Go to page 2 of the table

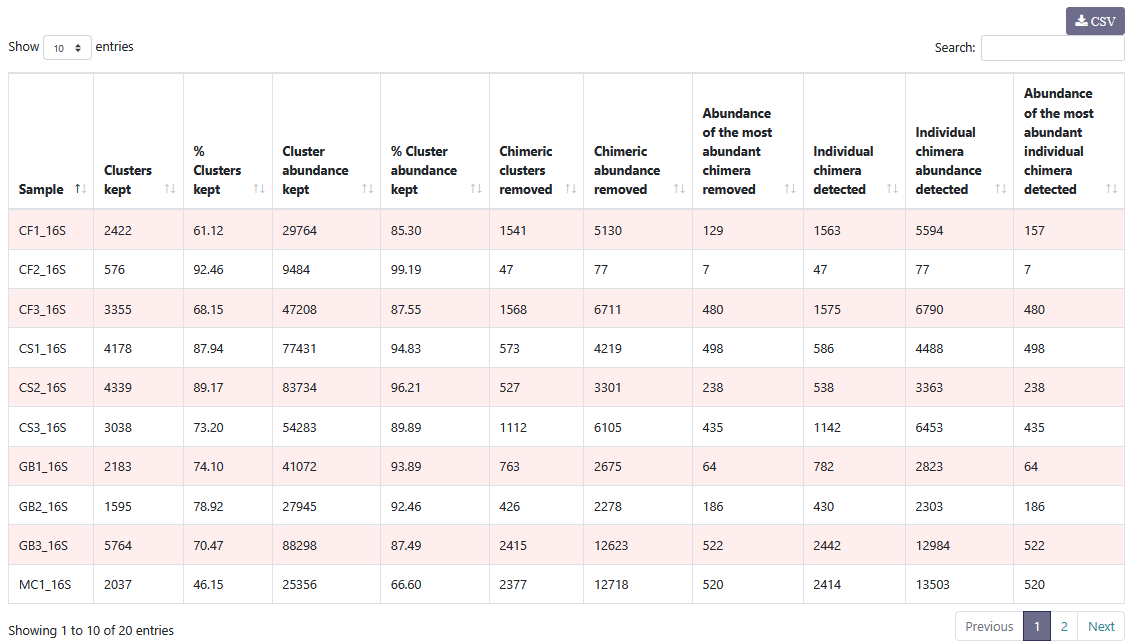[1064, 627]
